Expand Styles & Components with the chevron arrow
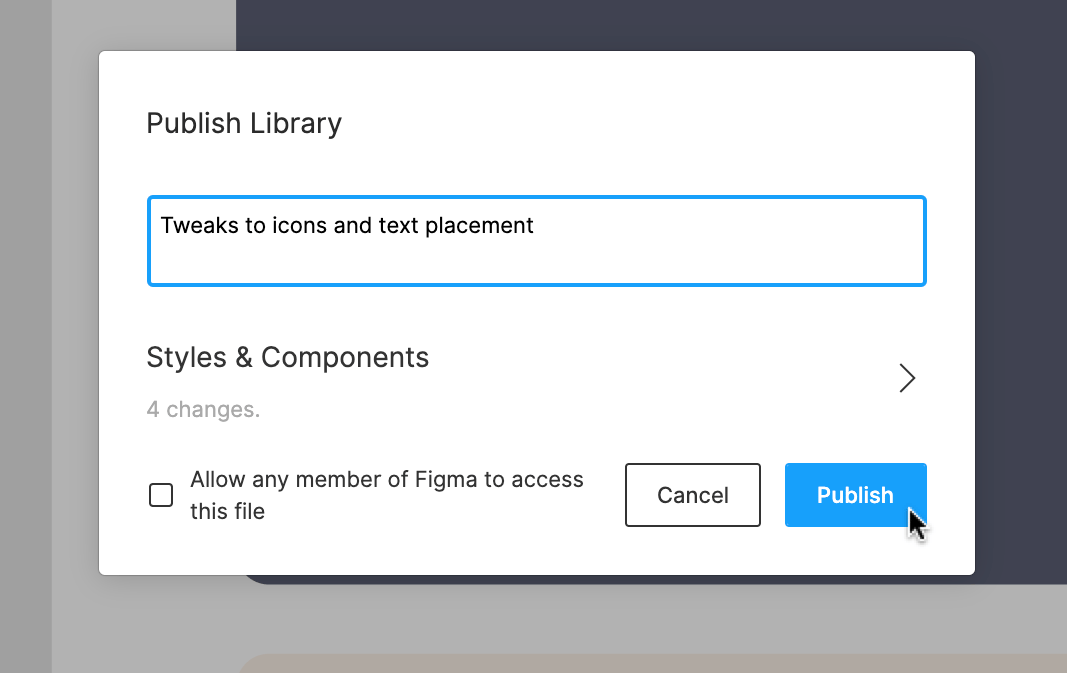1067x673 pixels. click(x=907, y=378)
